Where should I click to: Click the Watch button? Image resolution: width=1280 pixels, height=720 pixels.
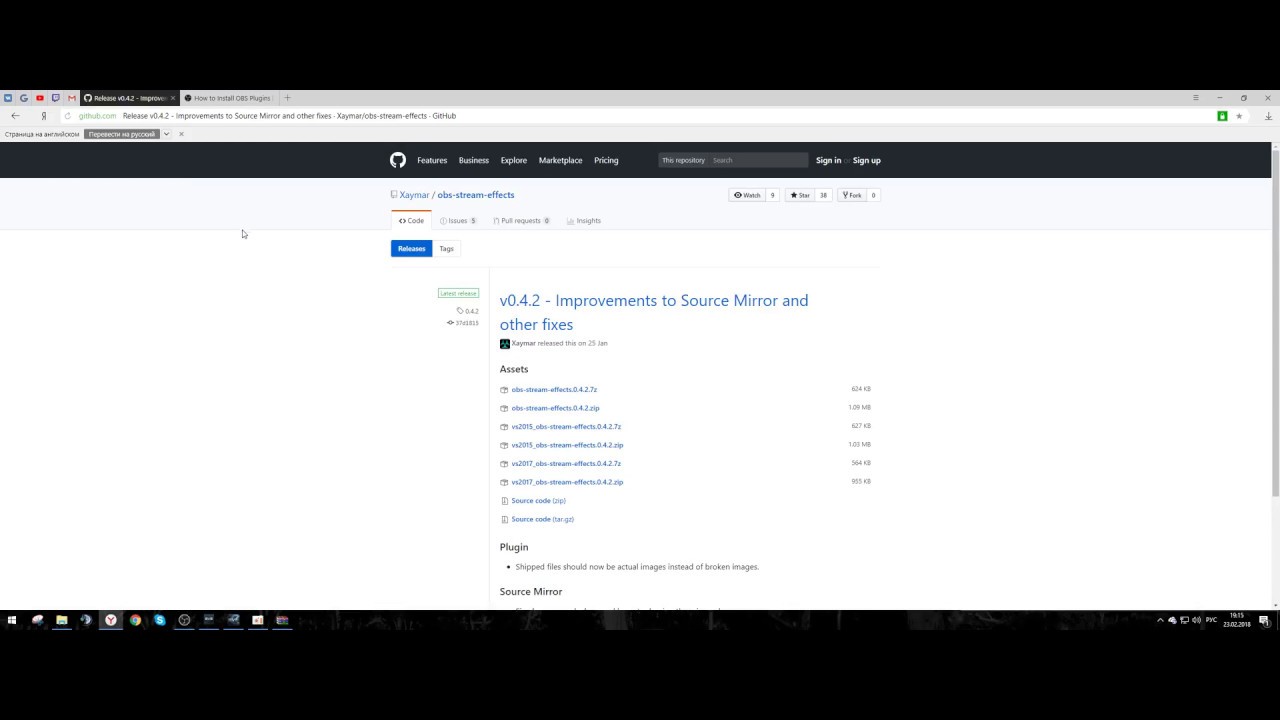click(747, 195)
